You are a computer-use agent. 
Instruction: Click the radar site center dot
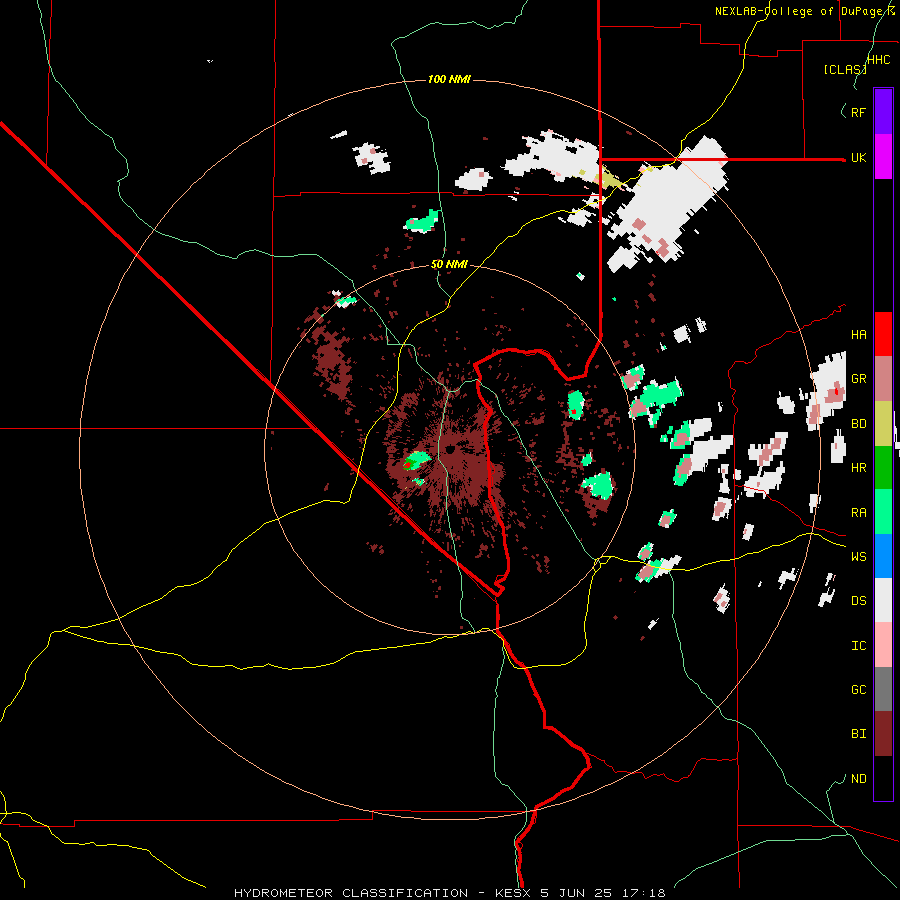coord(450,449)
